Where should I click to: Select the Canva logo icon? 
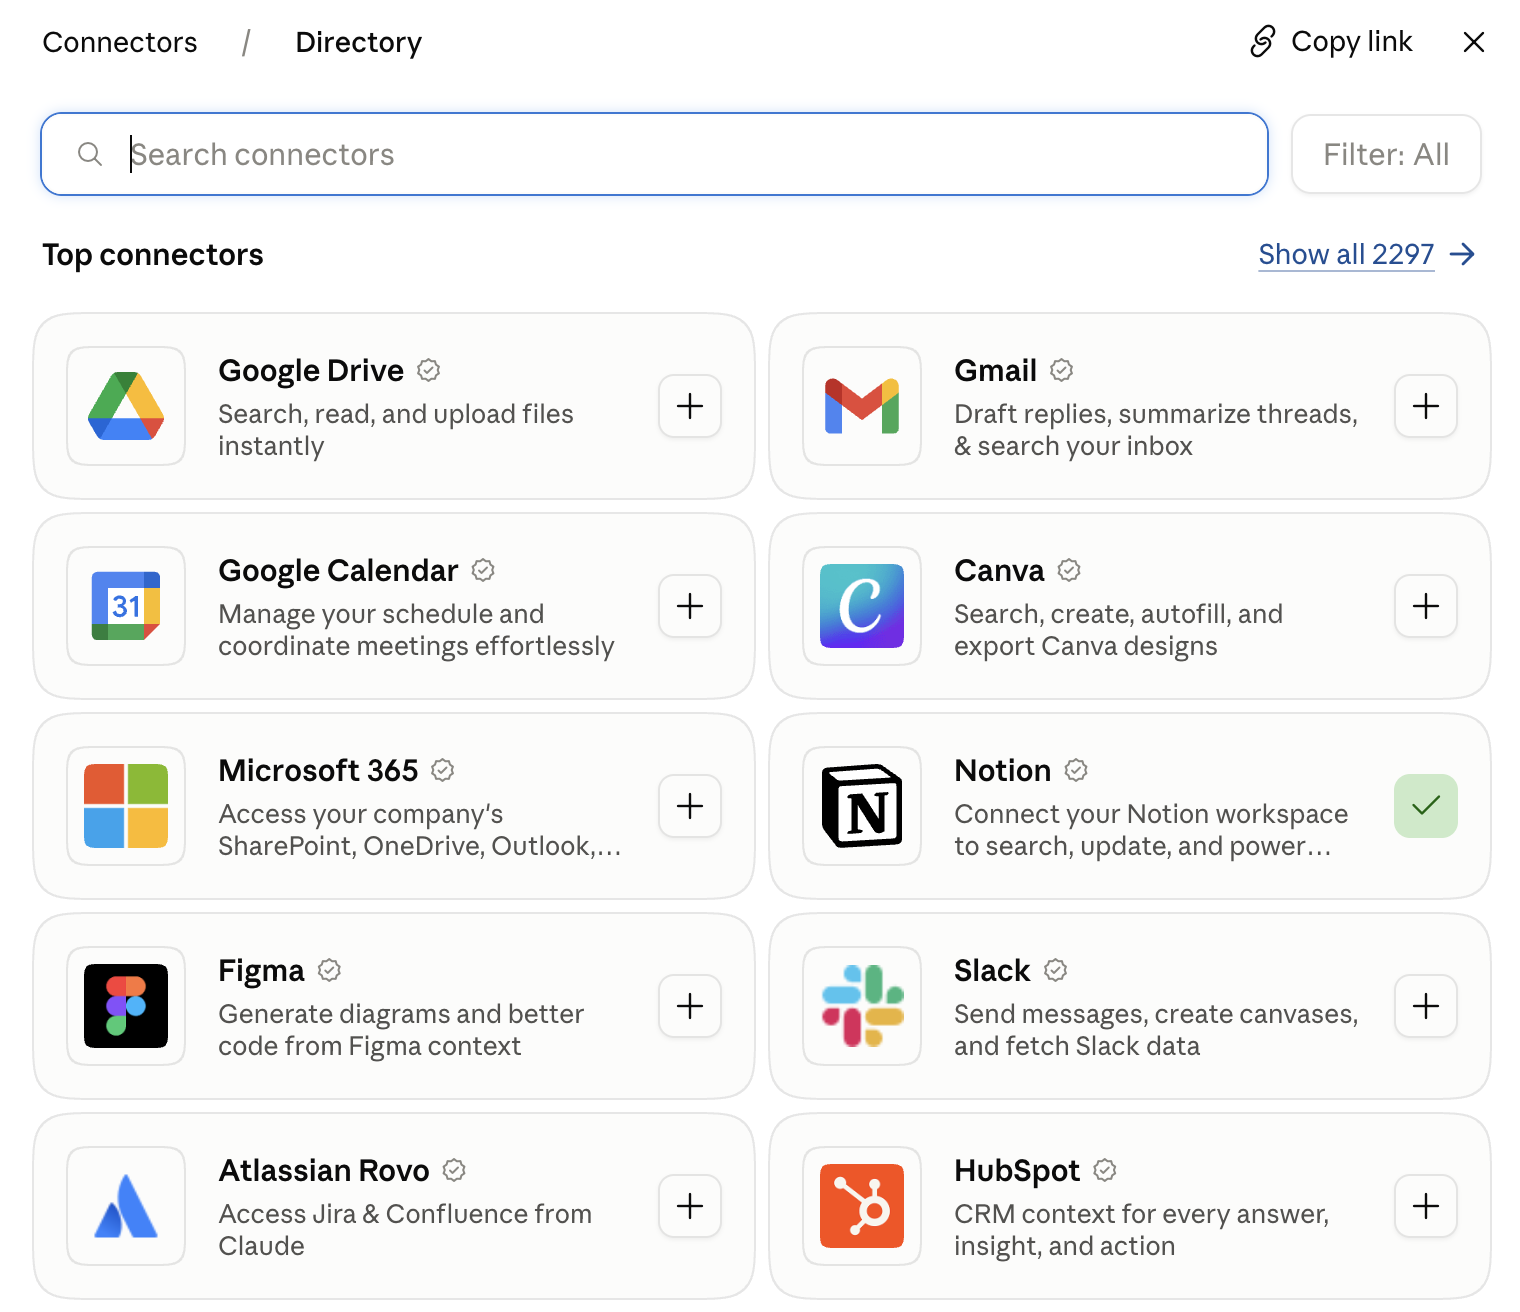tap(862, 606)
